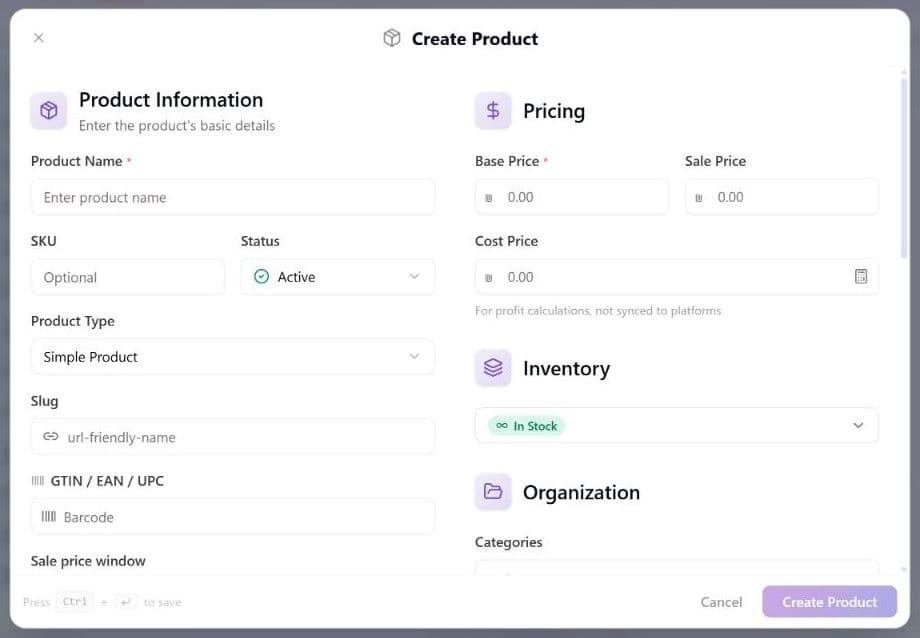Image resolution: width=920 pixels, height=638 pixels.
Task: Click the 'Organization' section heading
Action: coord(581,492)
